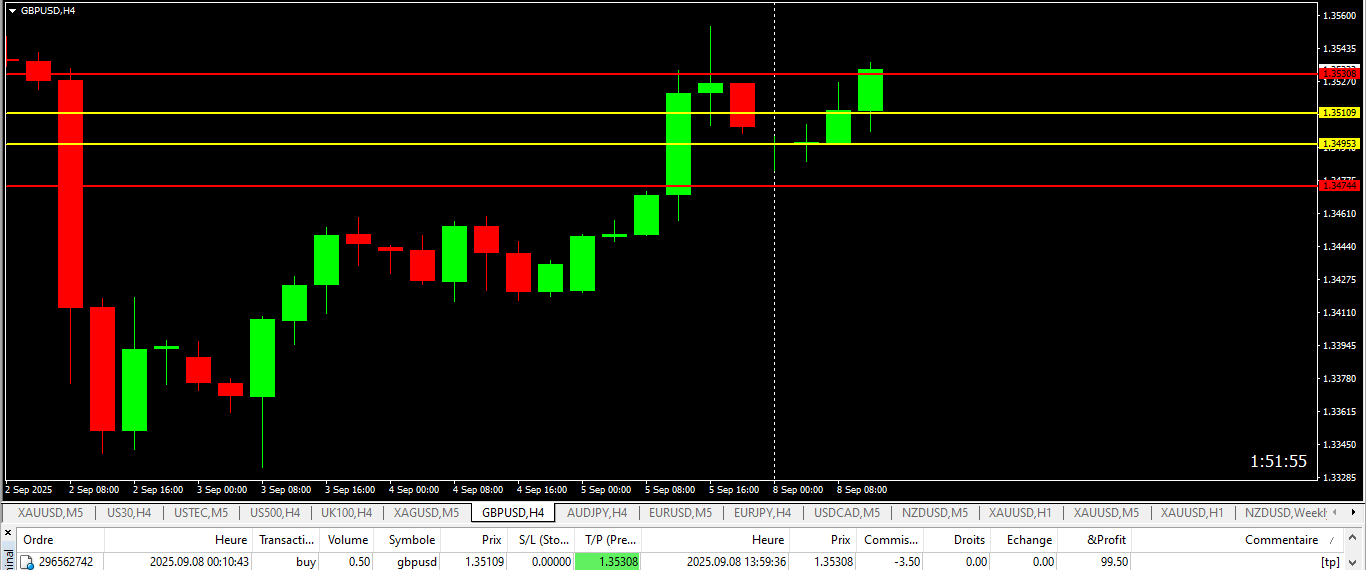Switch to the US30,H4 chart tab
1366x570 pixels.
click(129, 513)
